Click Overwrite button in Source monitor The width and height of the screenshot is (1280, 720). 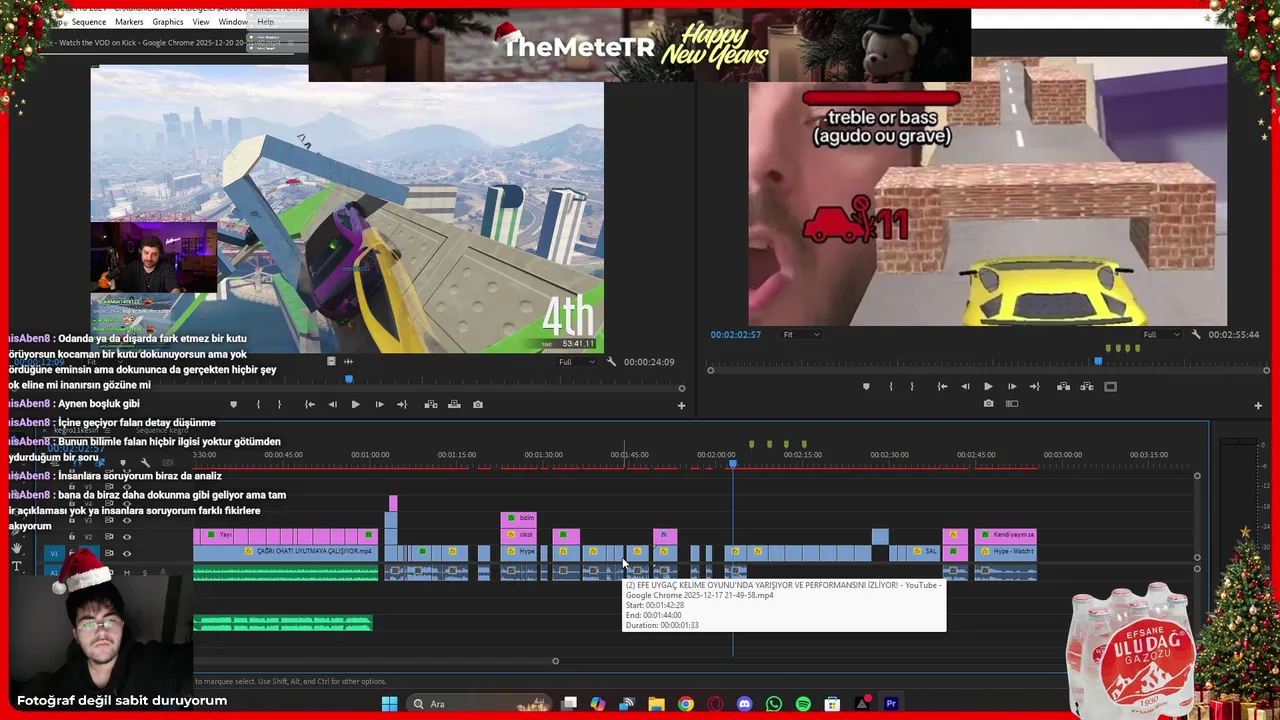454,405
